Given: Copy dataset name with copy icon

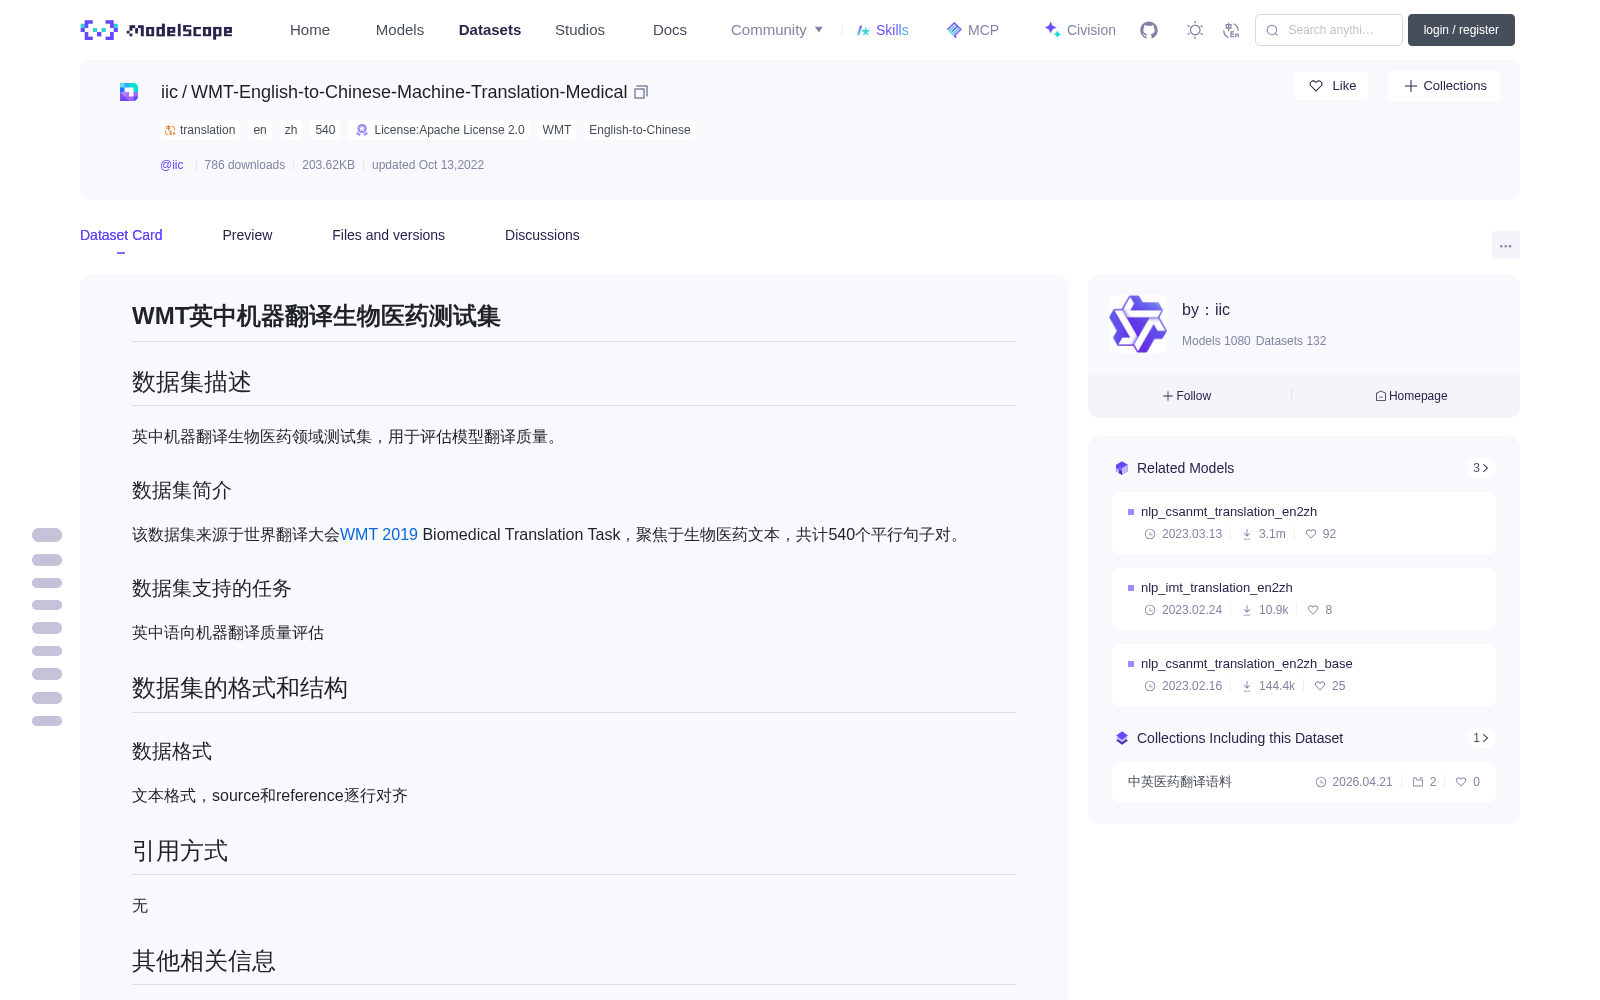Looking at the screenshot, I should pyautogui.click(x=641, y=92).
